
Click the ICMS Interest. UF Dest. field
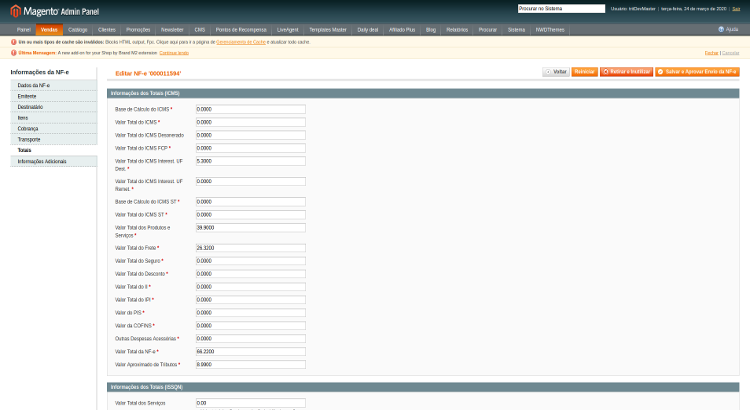pyautogui.click(x=251, y=161)
